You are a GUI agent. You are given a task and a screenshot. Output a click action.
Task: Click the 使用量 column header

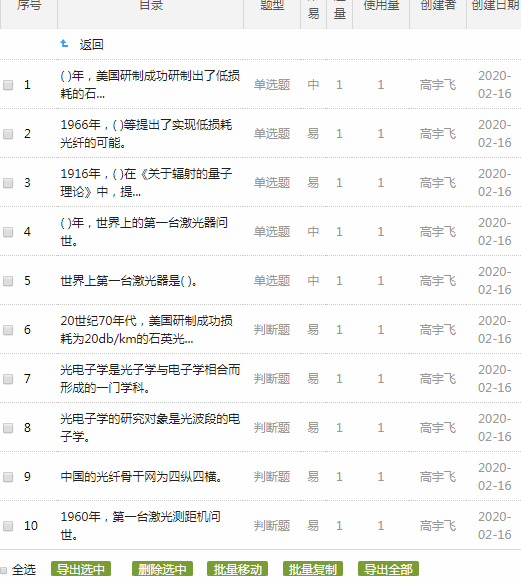click(381, 5)
